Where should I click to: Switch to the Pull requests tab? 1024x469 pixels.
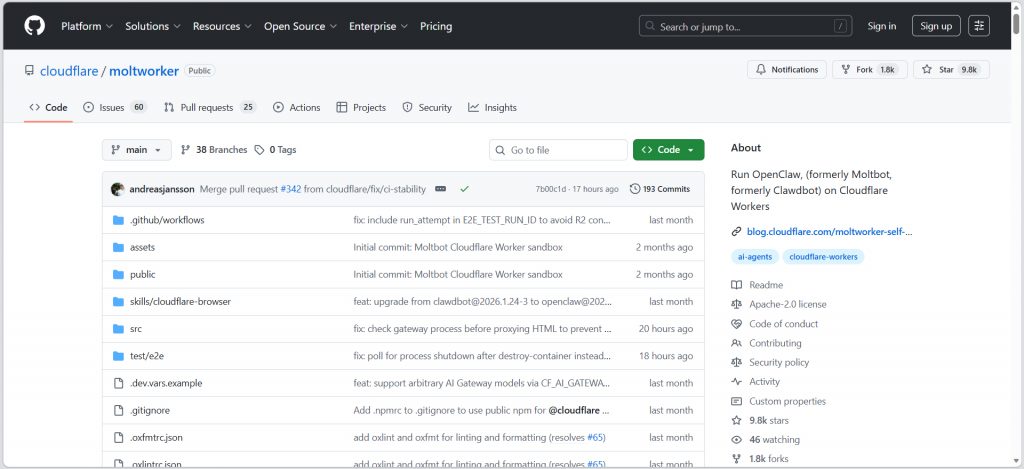click(x=210, y=108)
